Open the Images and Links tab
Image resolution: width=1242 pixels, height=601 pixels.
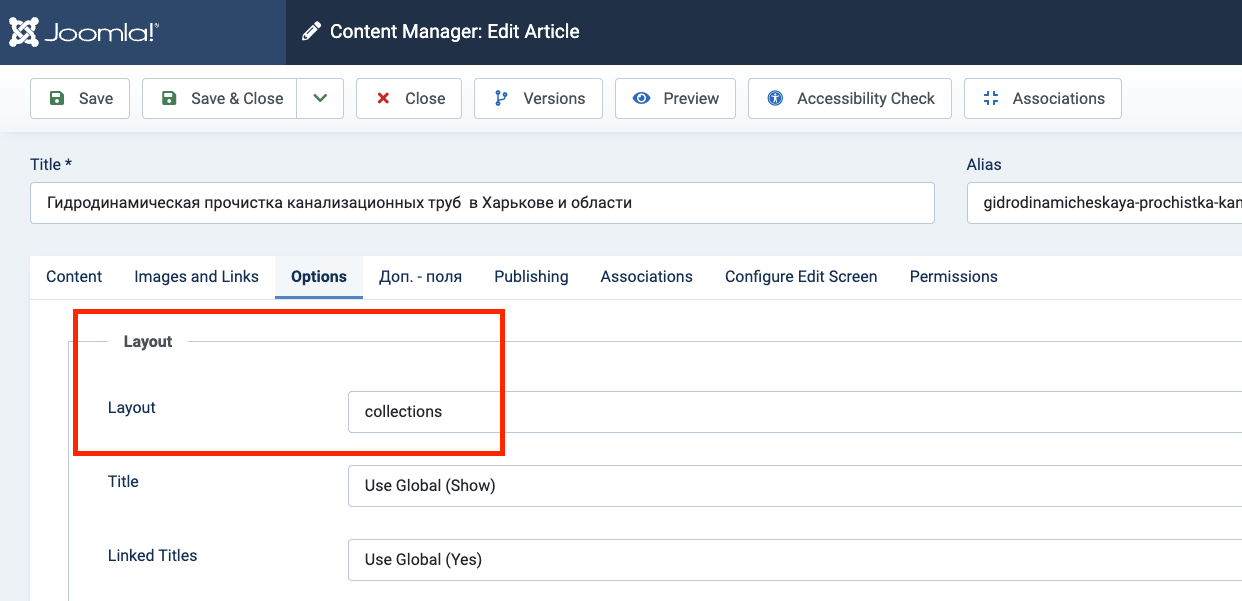click(196, 277)
